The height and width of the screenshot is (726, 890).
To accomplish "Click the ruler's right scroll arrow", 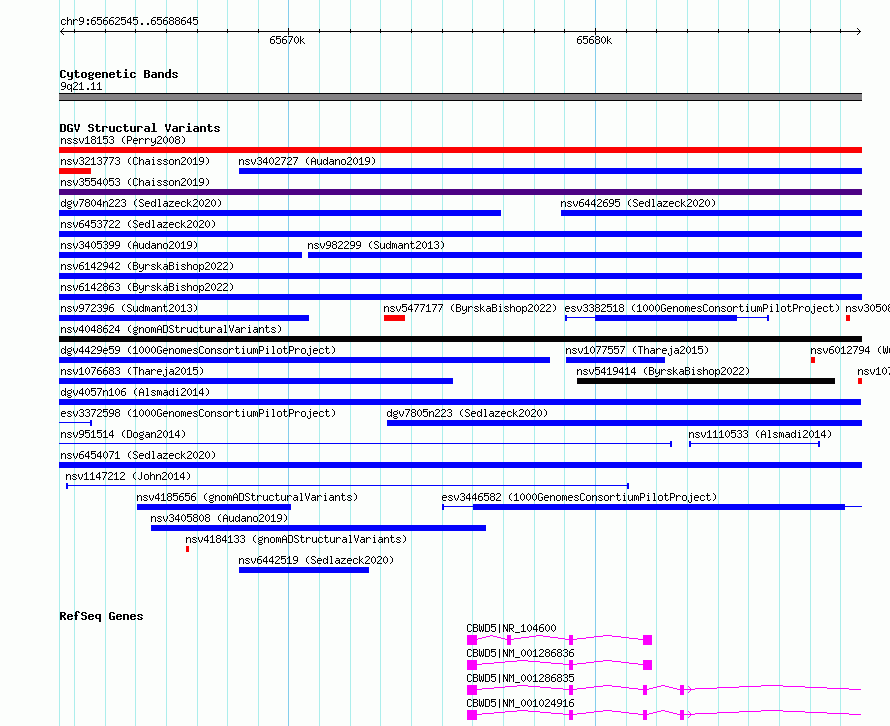I will 858,31.
